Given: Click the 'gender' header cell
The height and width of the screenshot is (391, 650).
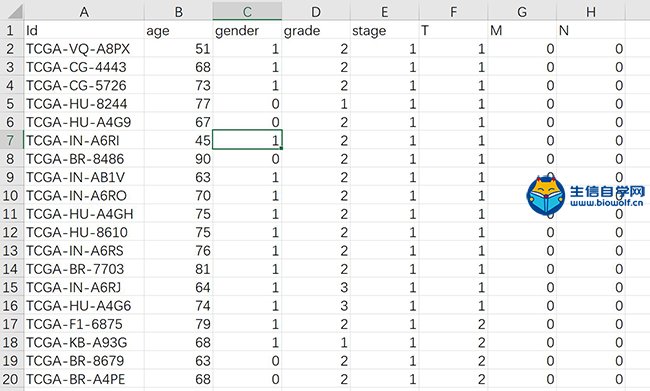Looking at the screenshot, I should (247, 30).
